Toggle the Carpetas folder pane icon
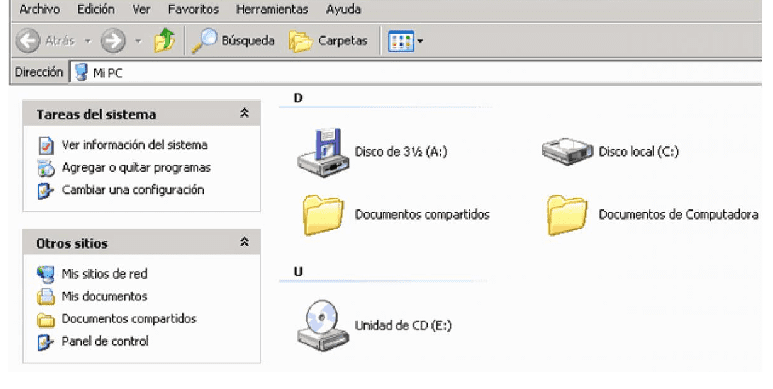 click(x=300, y=41)
